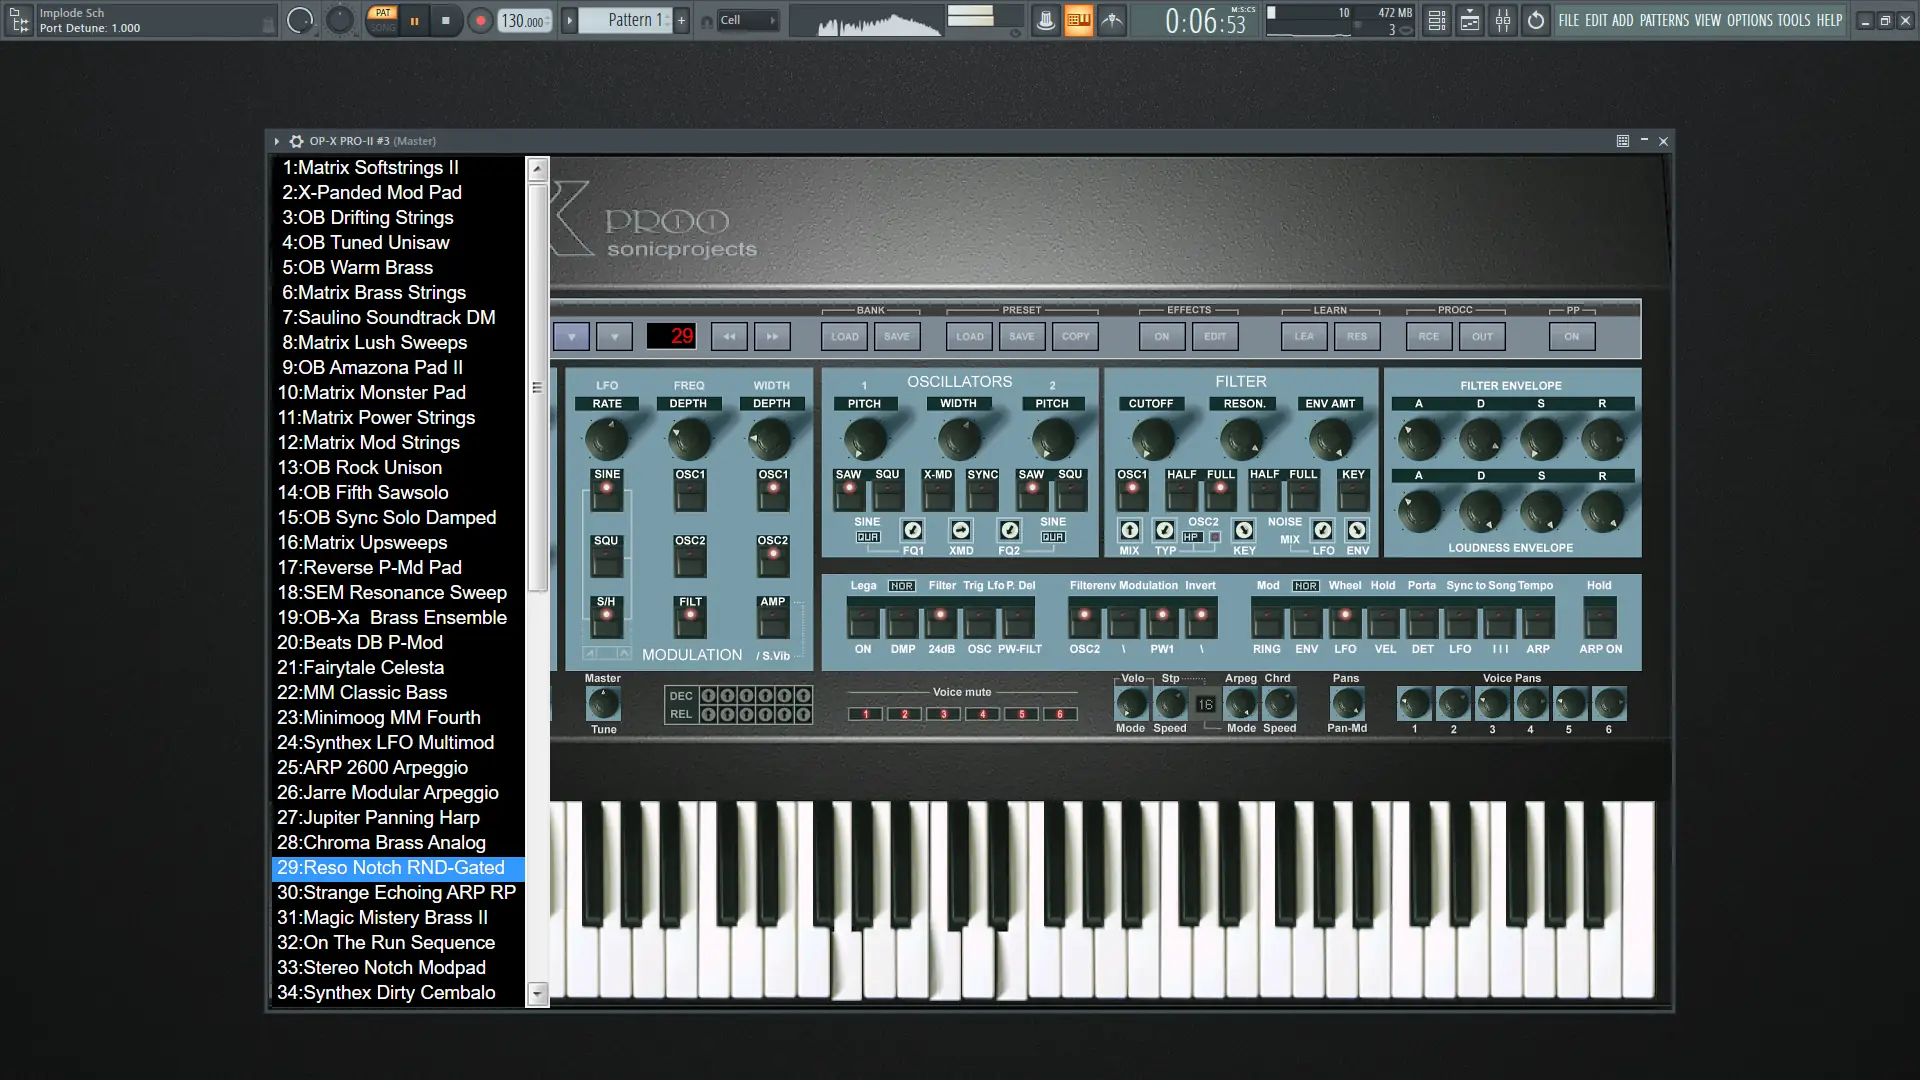The width and height of the screenshot is (1920, 1080).
Task: Open the PATTERNS menu
Action: [1664, 20]
